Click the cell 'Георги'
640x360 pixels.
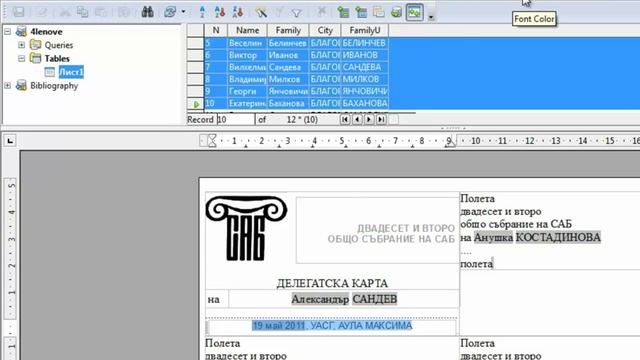[x=247, y=91]
